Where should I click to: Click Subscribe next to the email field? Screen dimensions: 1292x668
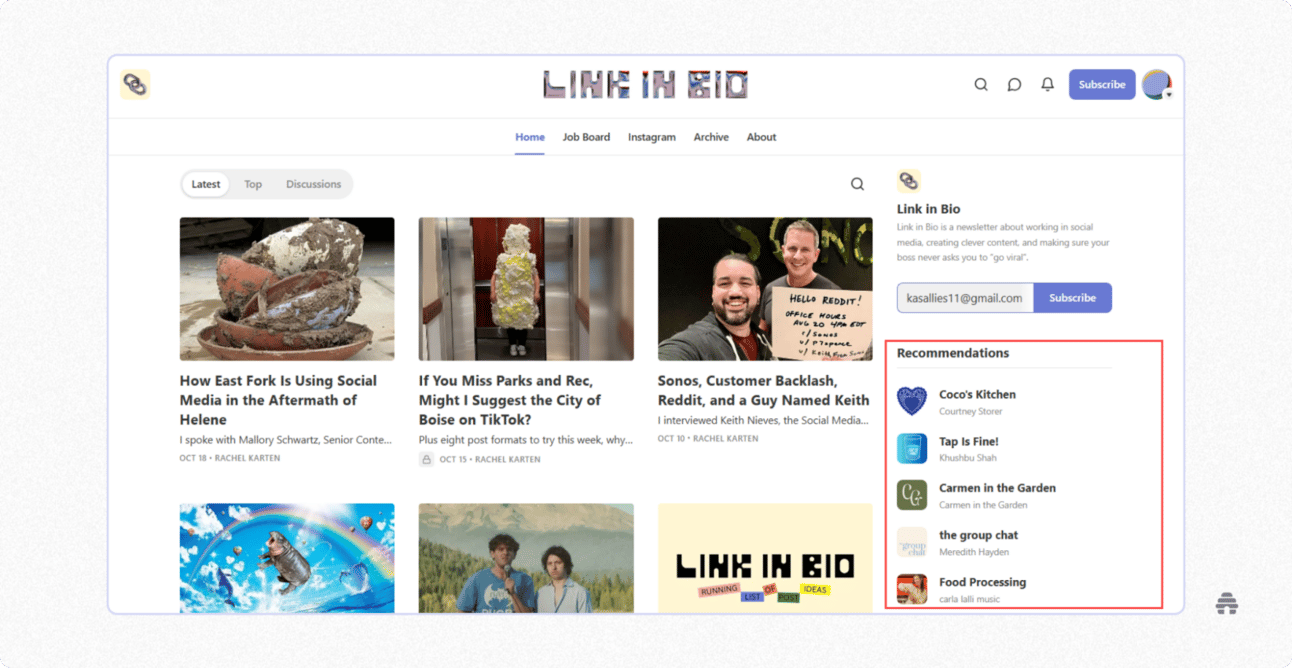click(1072, 297)
